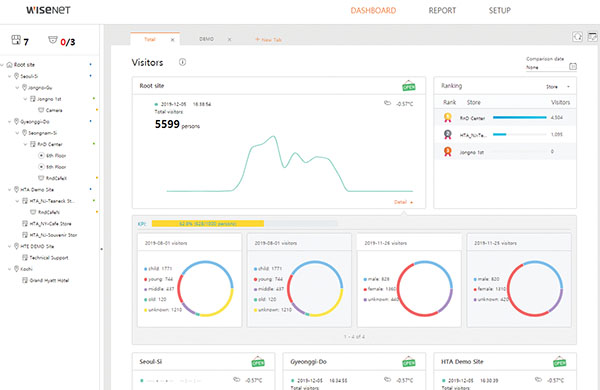The height and width of the screenshot is (390, 600).
Task: Click the gold medal for RnD Center
Action: 447,117
